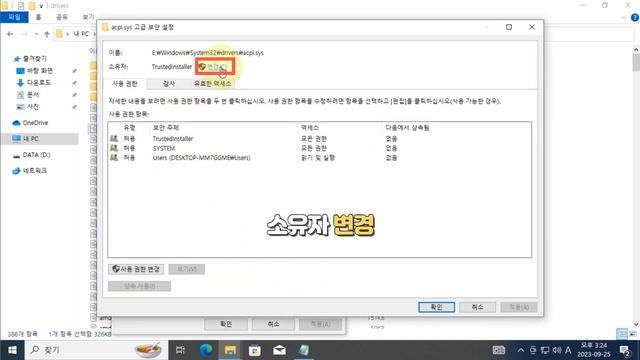This screenshot has width=640, height=360.
Task: Click the user icon beside TrustedInstaller entry
Action: click(114, 139)
